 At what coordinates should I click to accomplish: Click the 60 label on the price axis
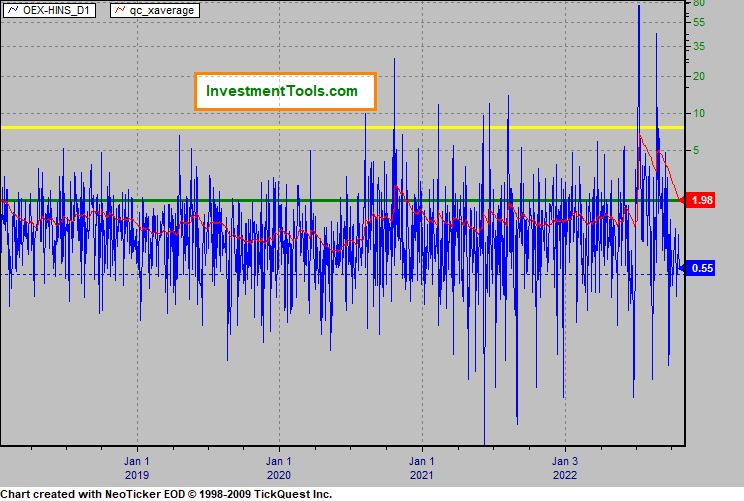700,4
